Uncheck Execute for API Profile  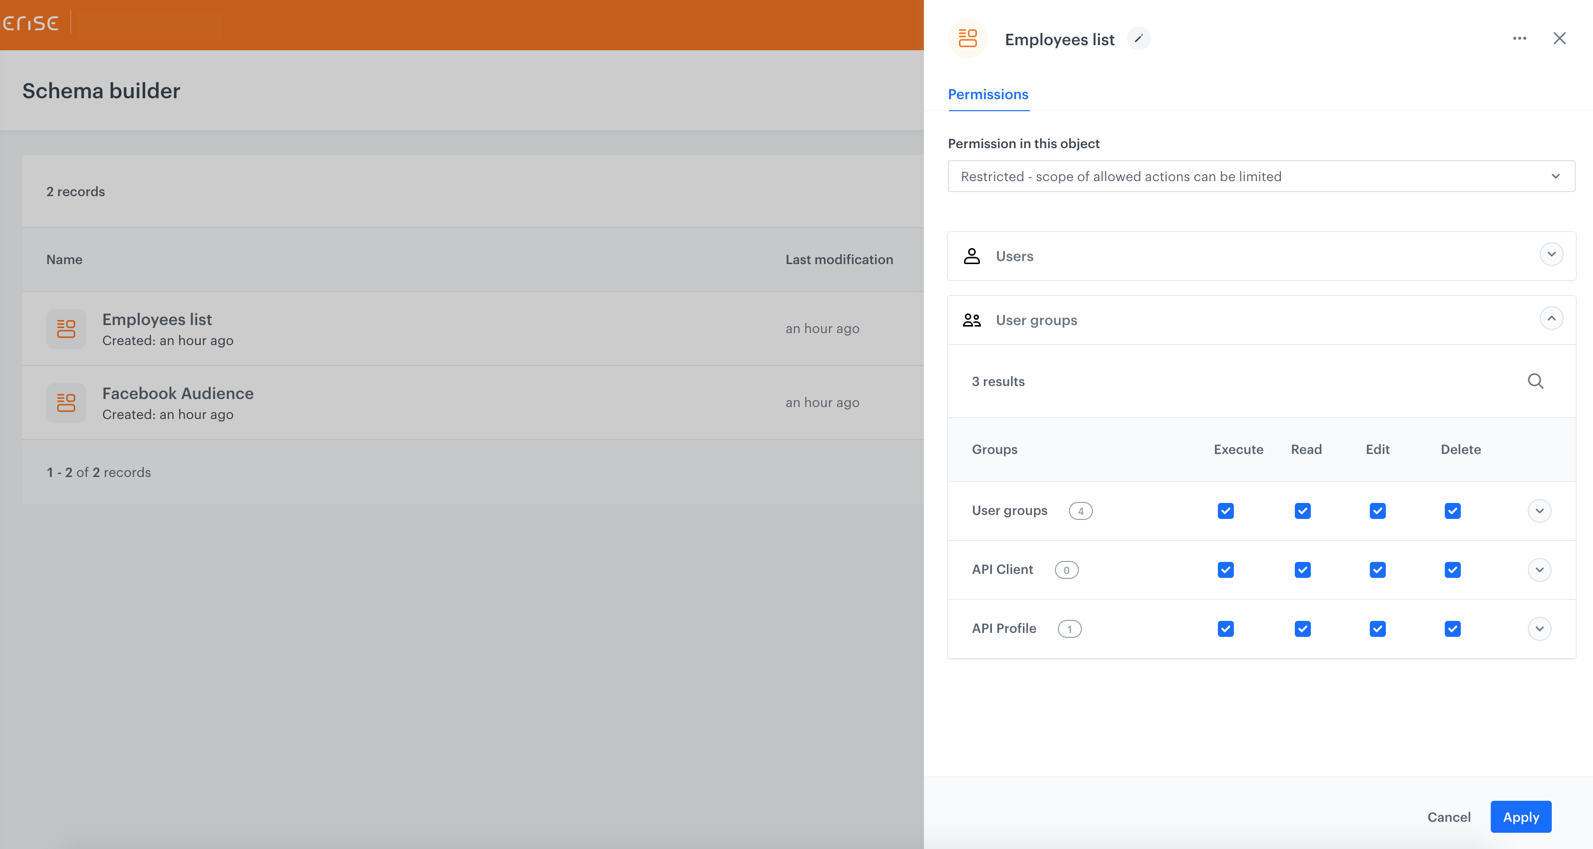[x=1225, y=629]
